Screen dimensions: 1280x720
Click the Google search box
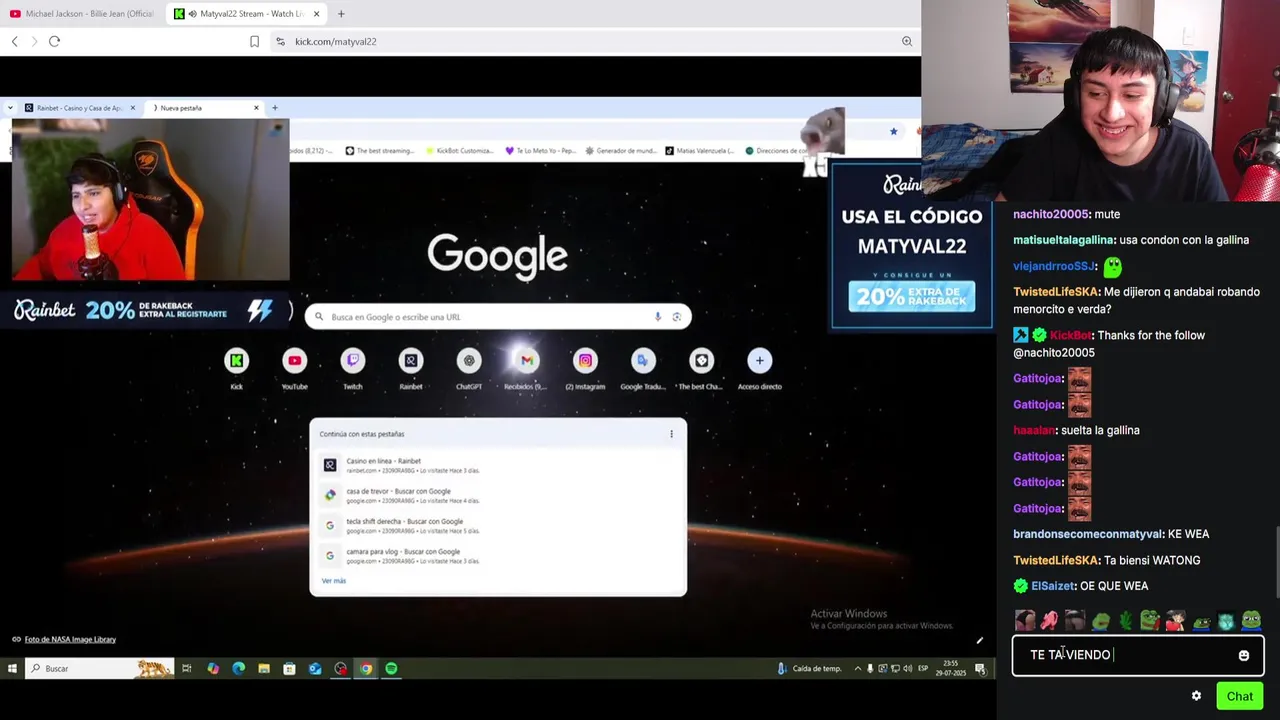(497, 317)
